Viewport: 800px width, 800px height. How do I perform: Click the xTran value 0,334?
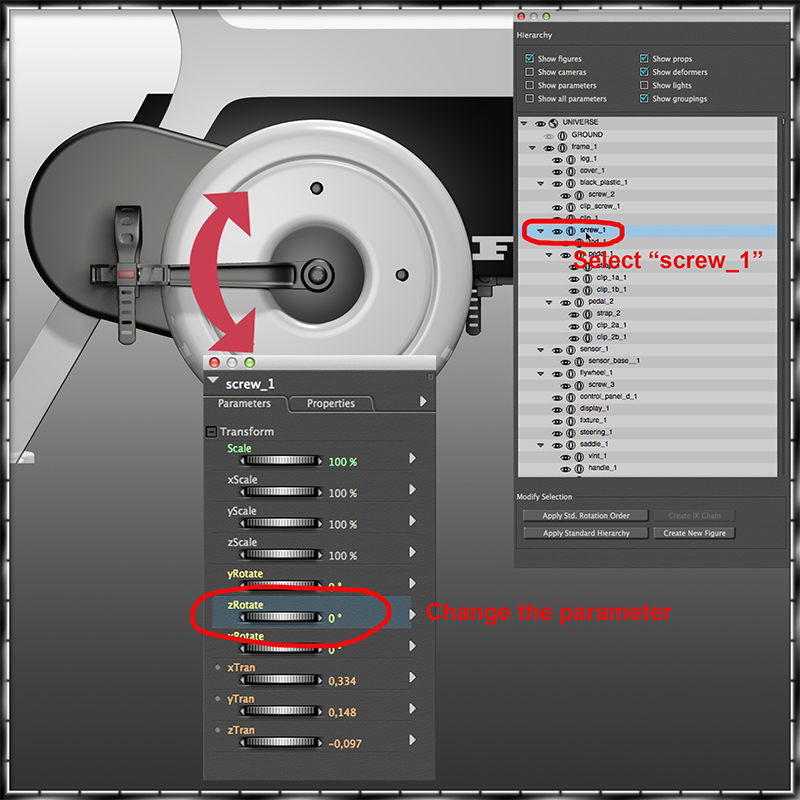[342, 681]
